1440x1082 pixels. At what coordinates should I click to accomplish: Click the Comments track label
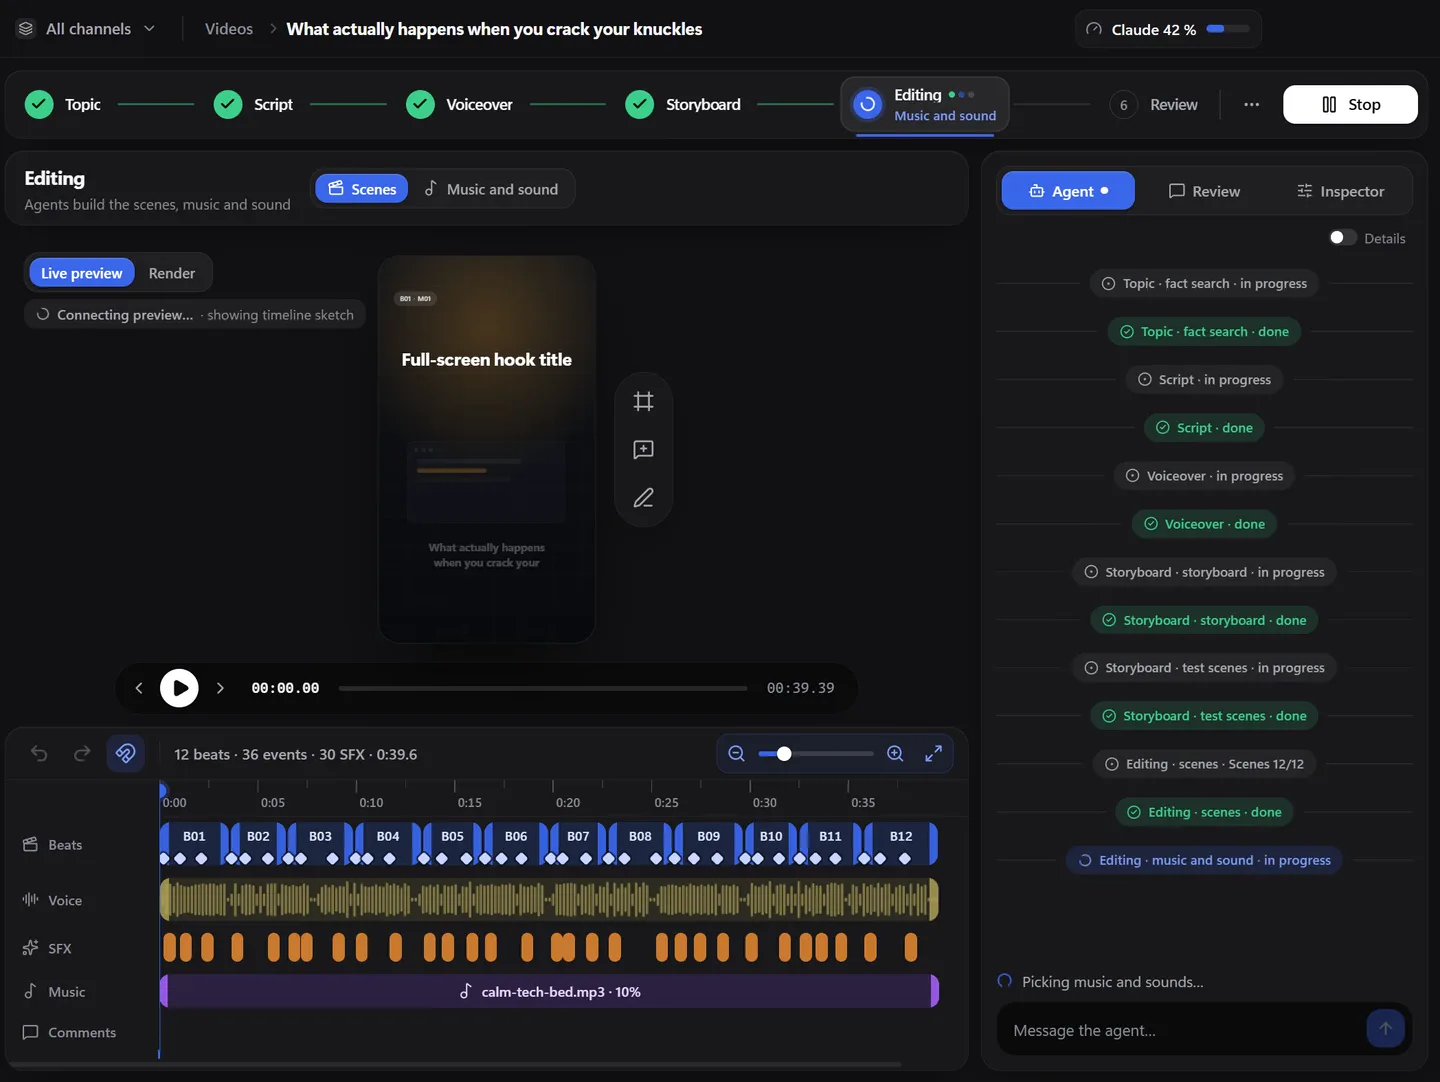[69, 1032]
